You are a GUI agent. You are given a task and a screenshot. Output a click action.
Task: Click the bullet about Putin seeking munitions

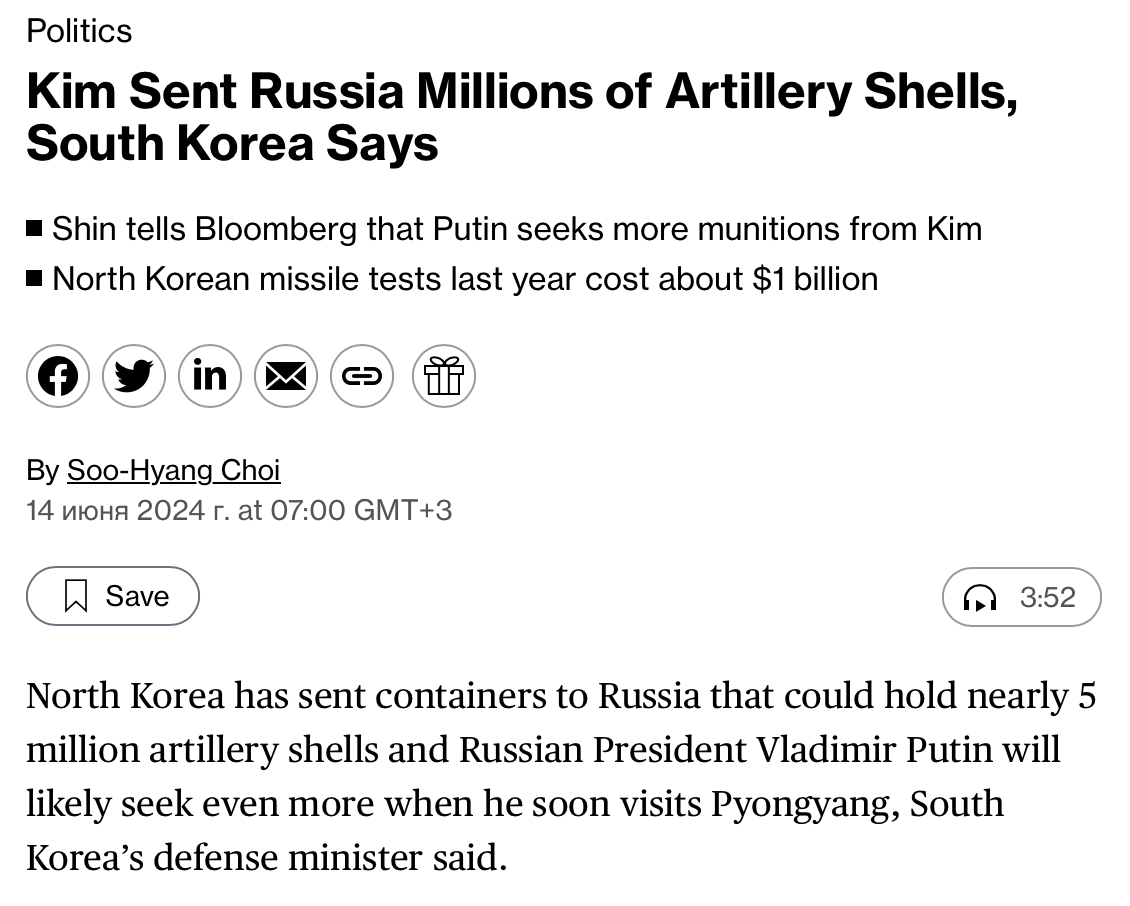[x=517, y=229]
